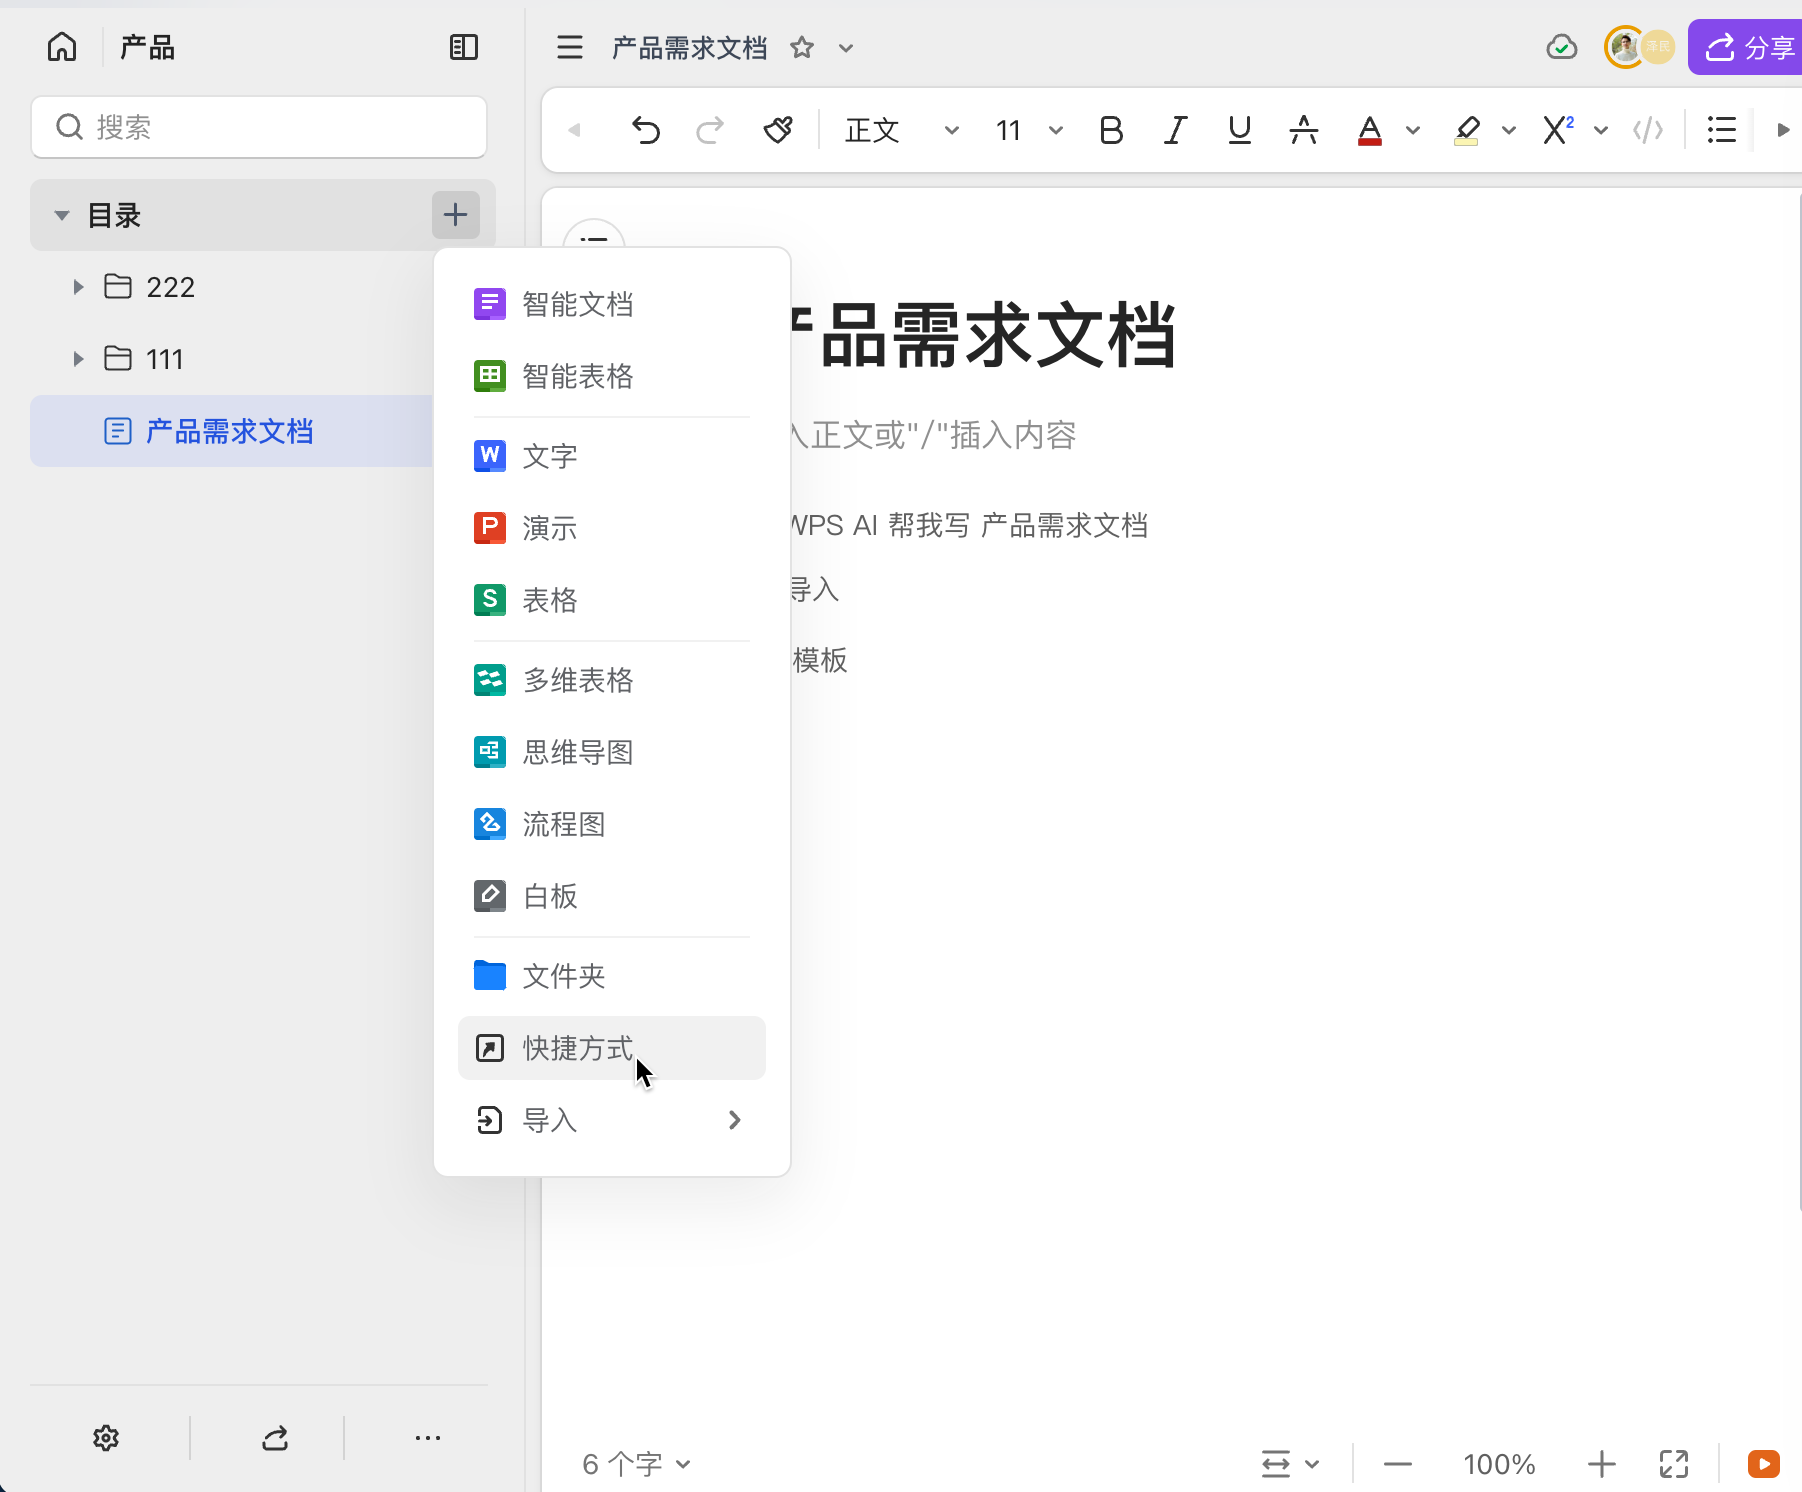
Task: Create a new 智能文档
Action: [x=612, y=304]
